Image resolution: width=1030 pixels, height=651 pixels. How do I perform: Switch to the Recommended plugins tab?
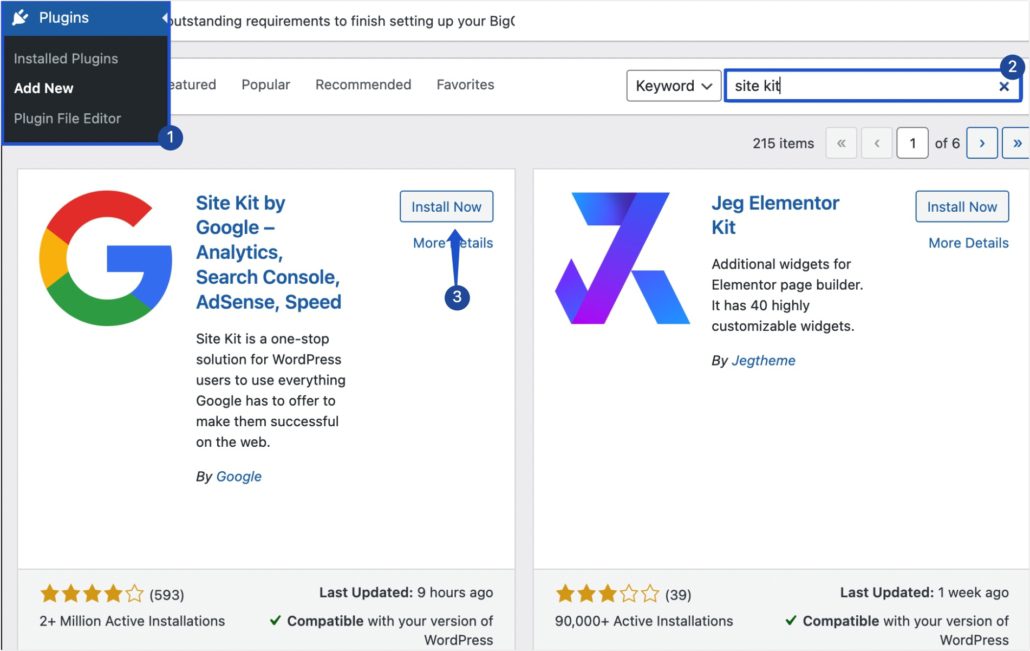(363, 85)
